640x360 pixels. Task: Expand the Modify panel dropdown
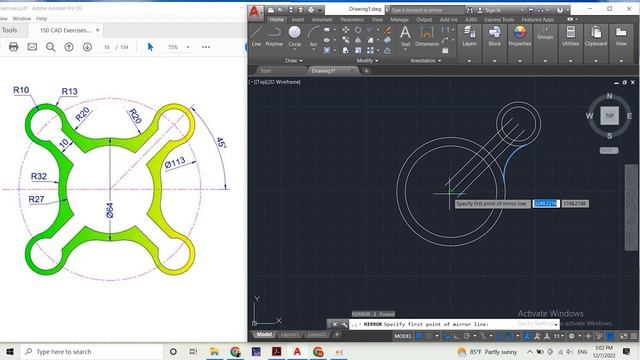point(367,60)
